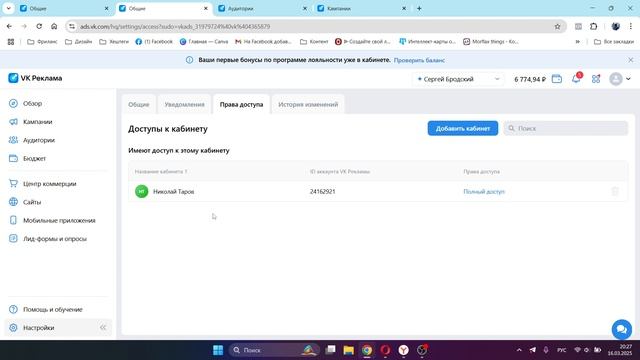This screenshot has height=360, width=640.
Task: Open the Хештеги bookmarks folder
Action: click(114, 42)
